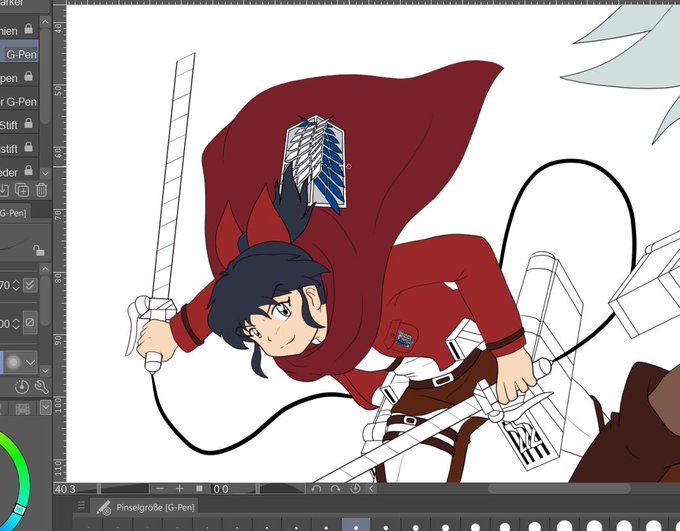Open the intermediate color grid tab icon
This screenshot has width=680, height=531.
(22, 408)
